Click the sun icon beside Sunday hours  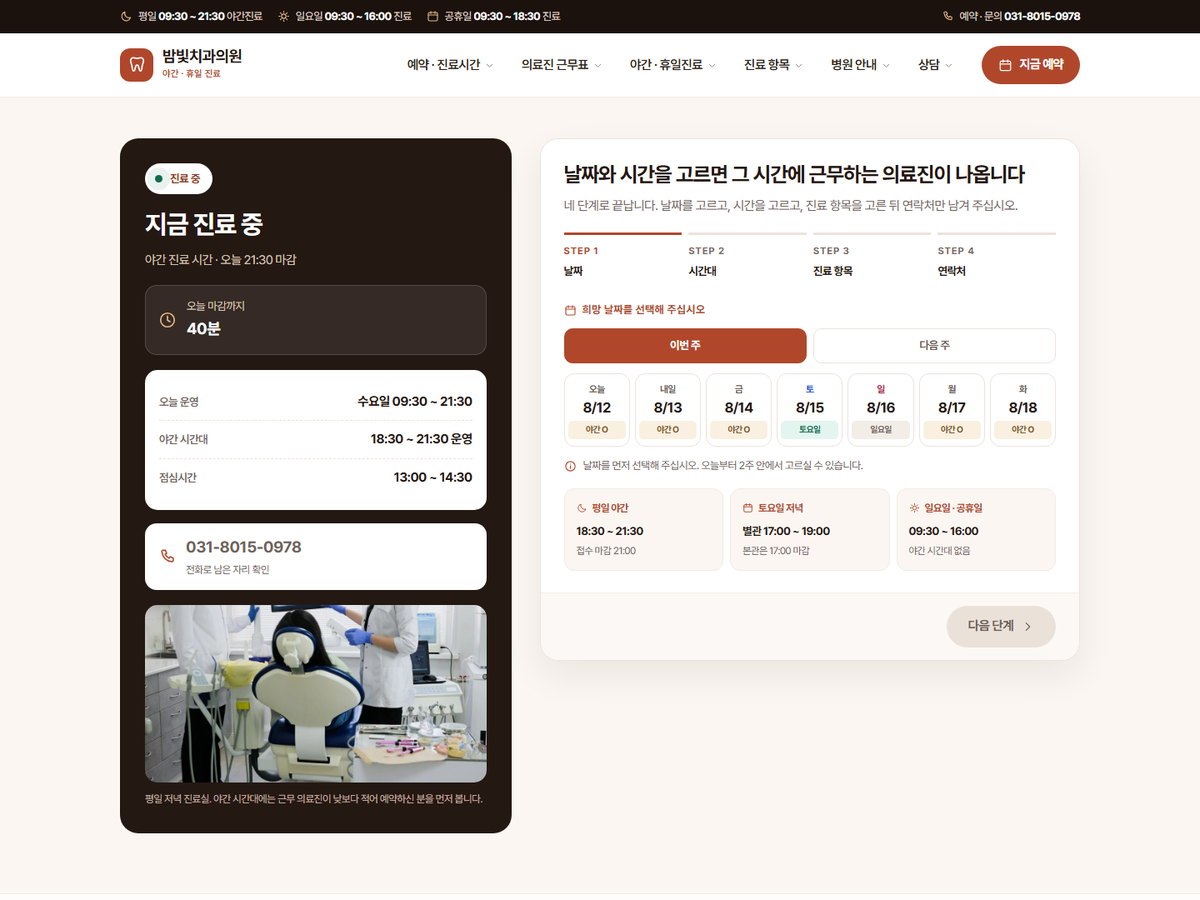(x=284, y=16)
